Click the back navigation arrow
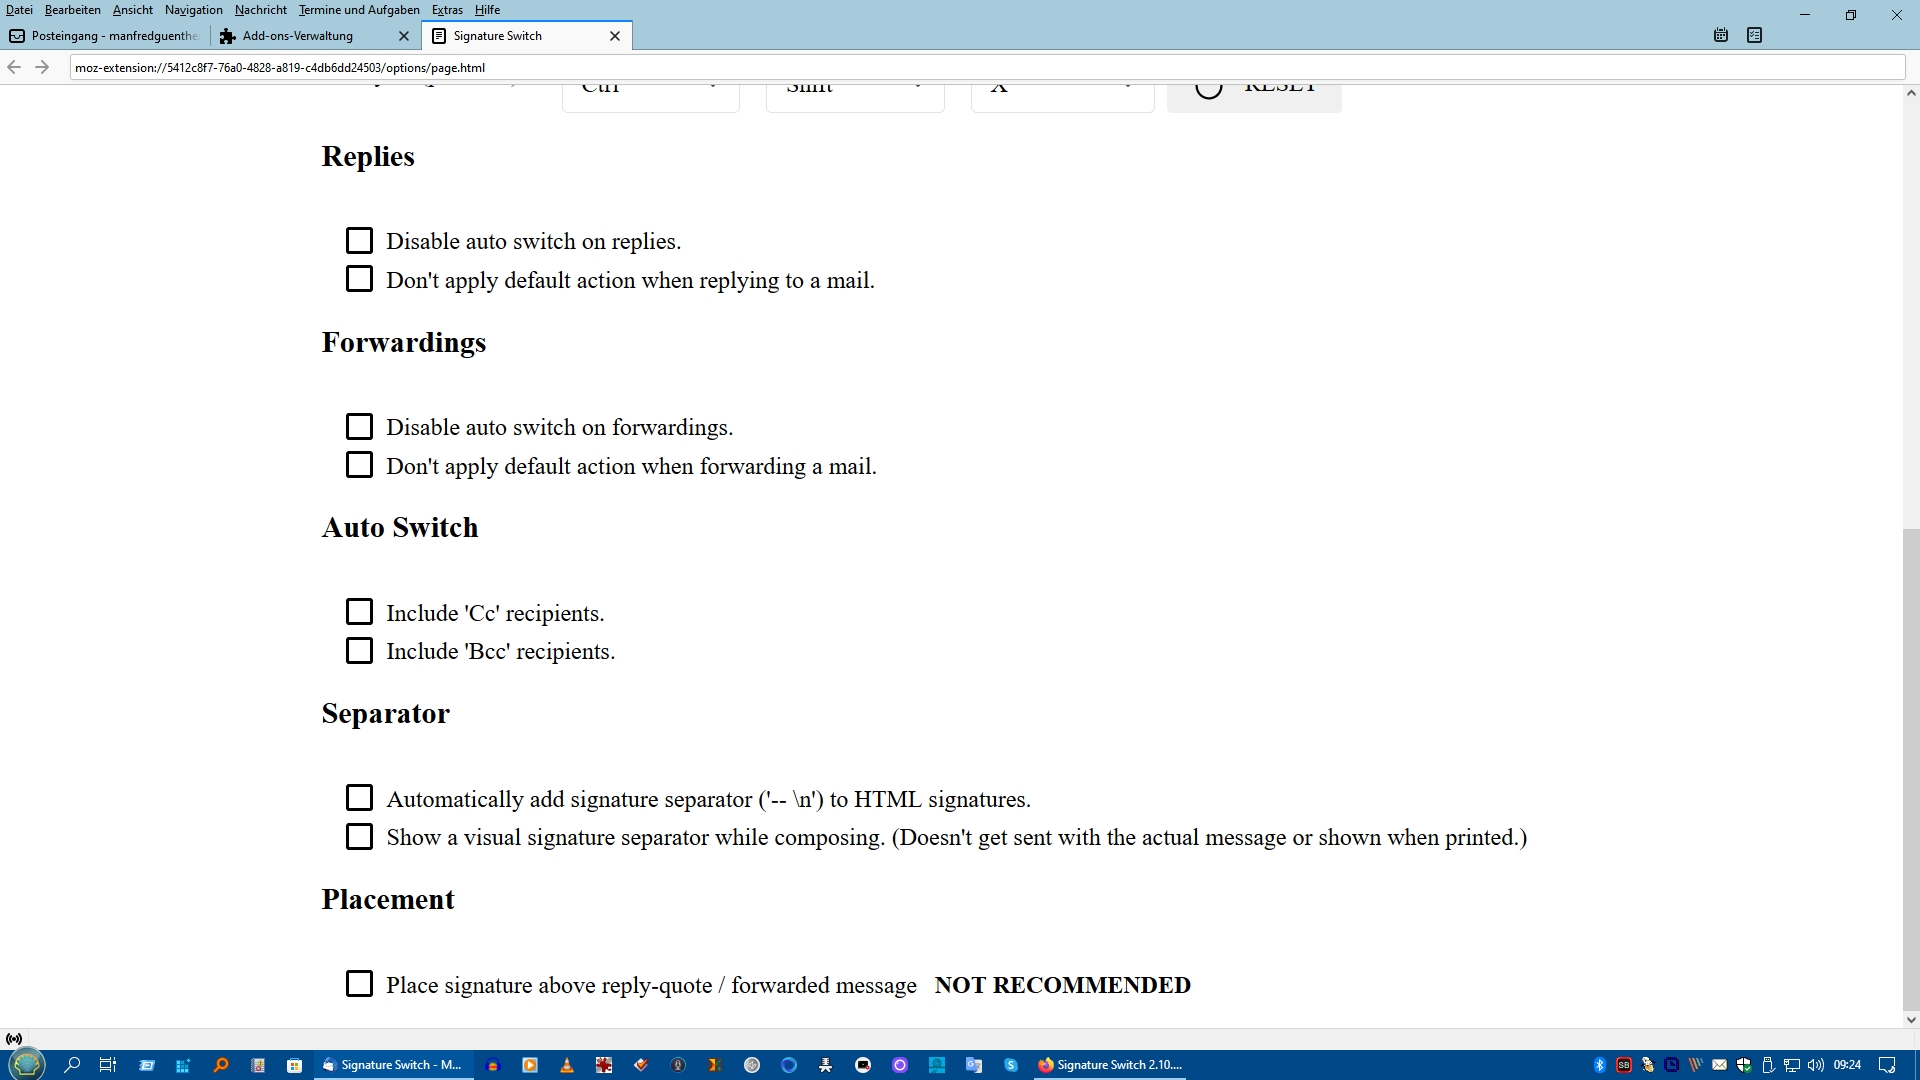1920x1080 pixels. (14, 67)
